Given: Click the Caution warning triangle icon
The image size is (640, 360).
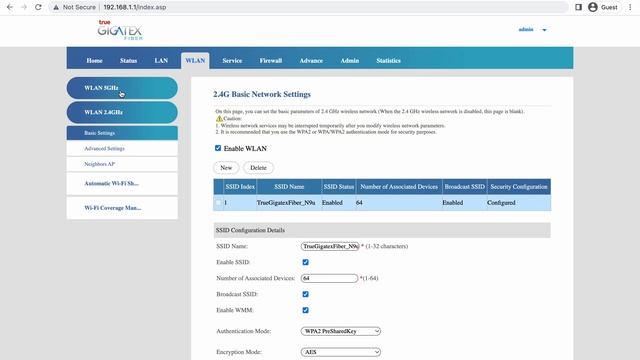Looking at the screenshot, I should [x=219, y=118].
